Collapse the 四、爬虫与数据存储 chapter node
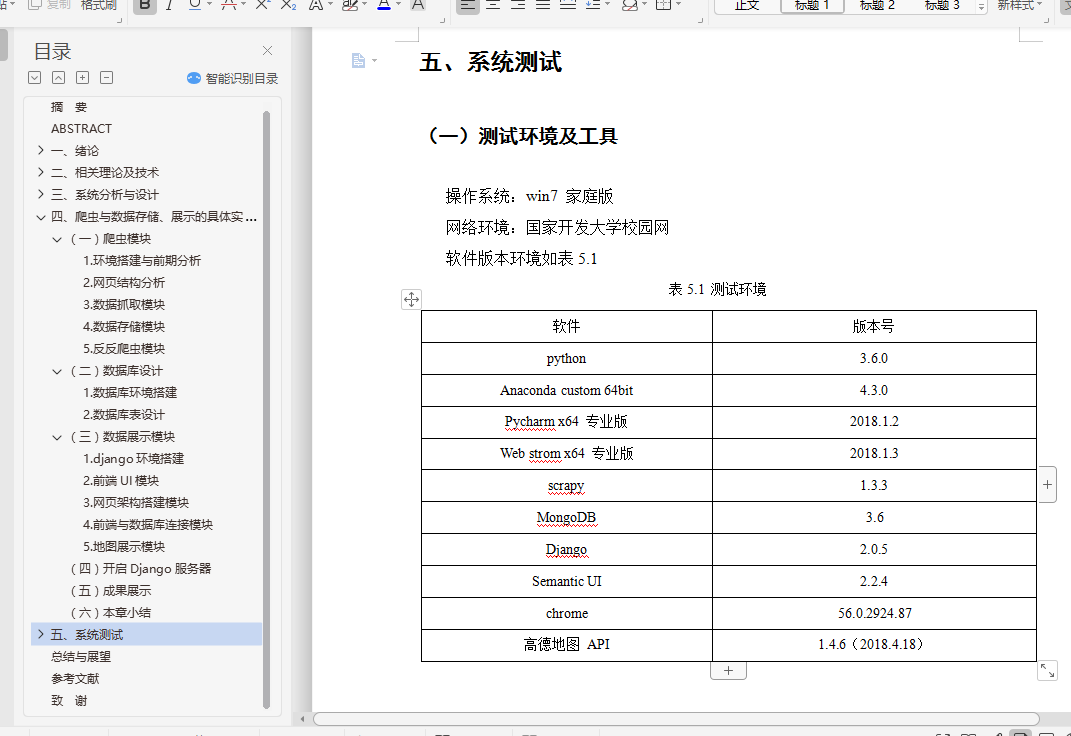The width and height of the screenshot is (1071, 736). 40,217
